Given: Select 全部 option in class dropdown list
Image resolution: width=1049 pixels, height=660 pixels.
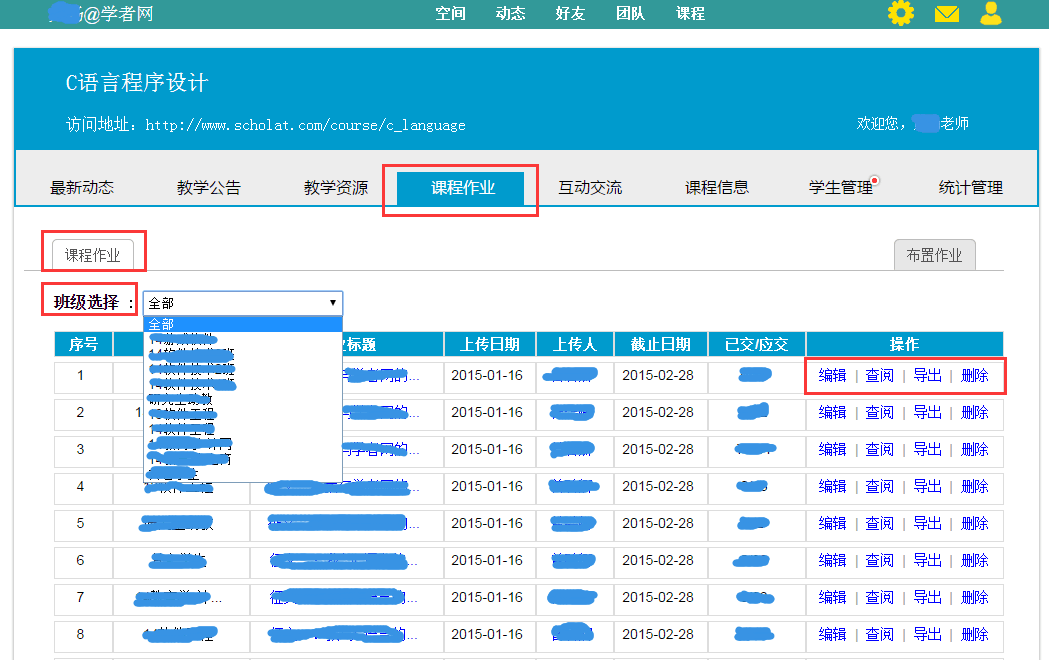Looking at the screenshot, I should coord(161,324).
